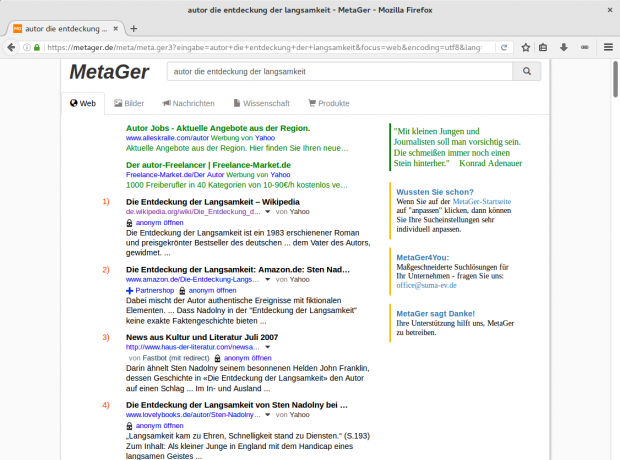
Task: Open the bookmarks list clipboard icon
Action: (543, 47)
